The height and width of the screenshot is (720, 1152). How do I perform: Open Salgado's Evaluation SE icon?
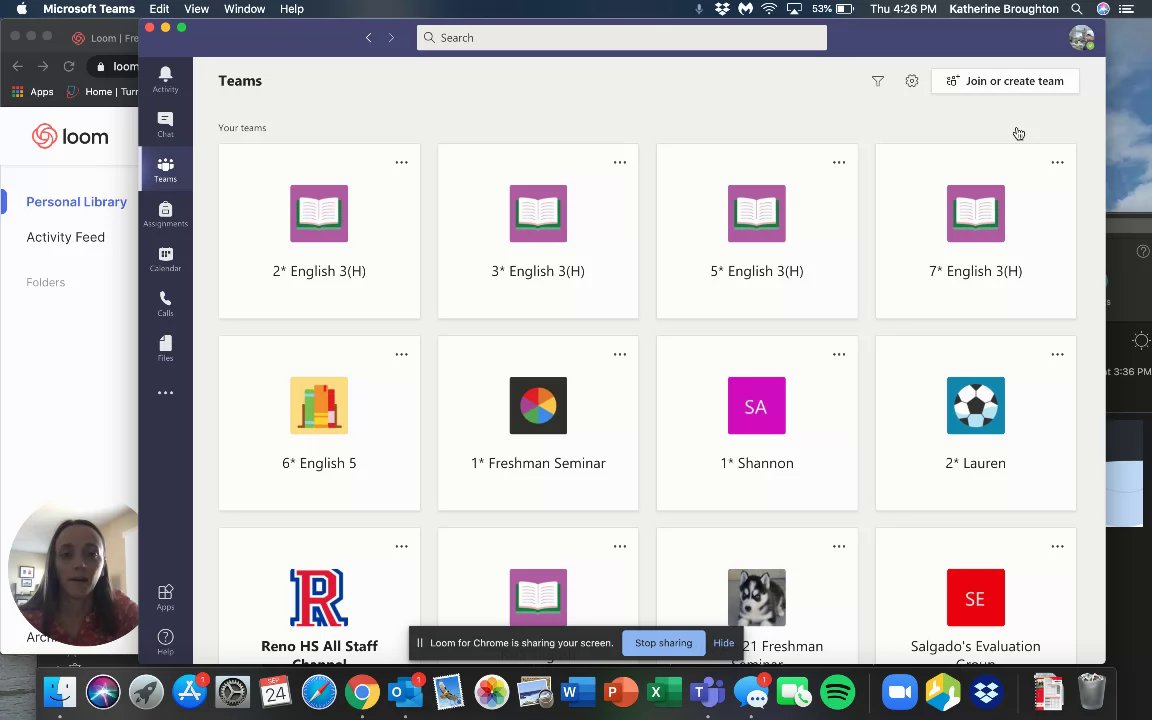click(x=976, y=597)
